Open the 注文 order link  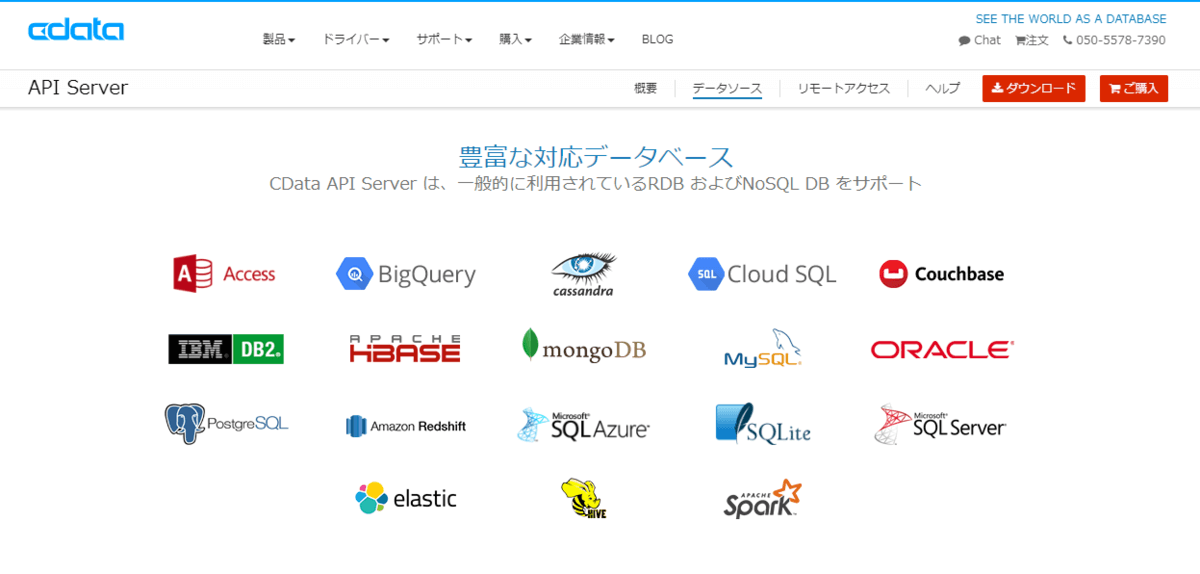pyautogui.click(x=1032, y=40)
